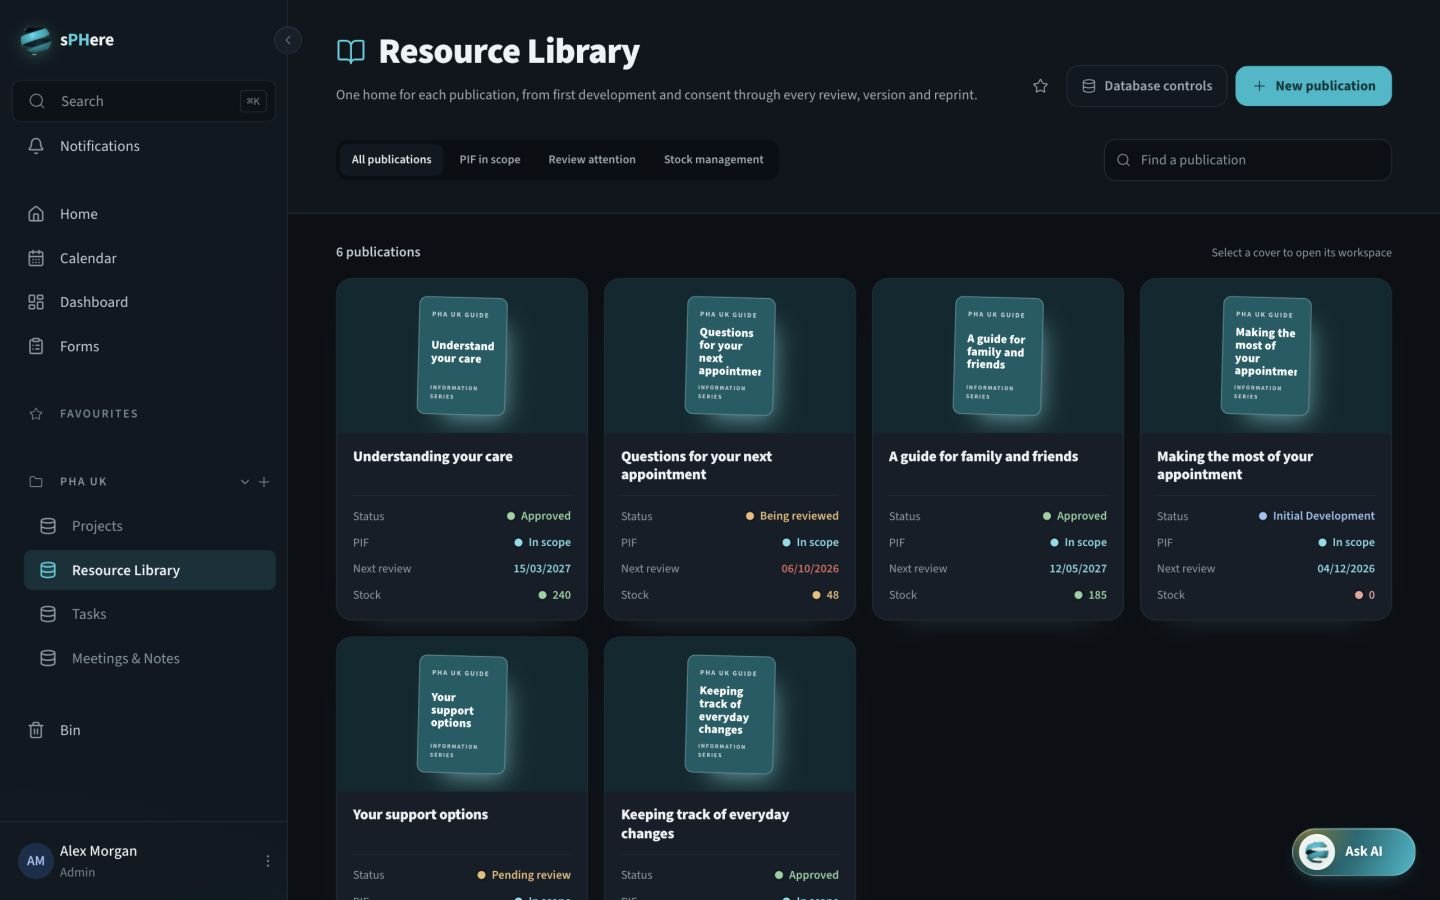Image resolution: width=1440 pixels, height=900 pixels.
Task: Create a New publication
Action: pyautogui.click(x=1314, y=86)
